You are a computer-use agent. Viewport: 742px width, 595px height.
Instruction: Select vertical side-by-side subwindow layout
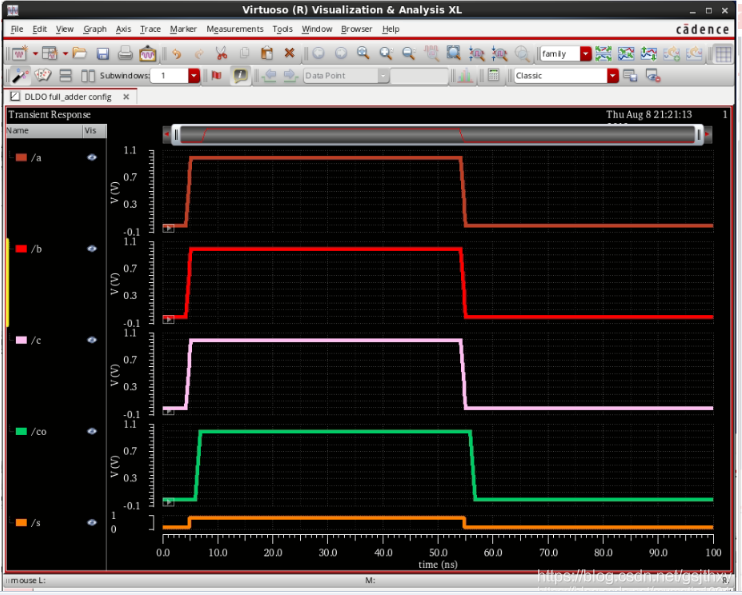(x=88, y=76)
